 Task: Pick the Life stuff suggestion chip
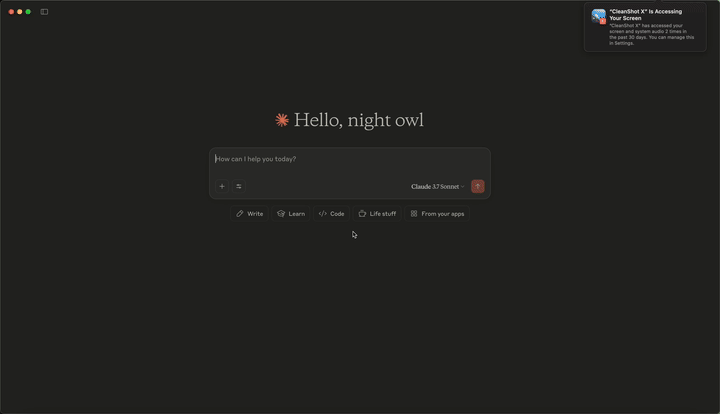(377, 214)
